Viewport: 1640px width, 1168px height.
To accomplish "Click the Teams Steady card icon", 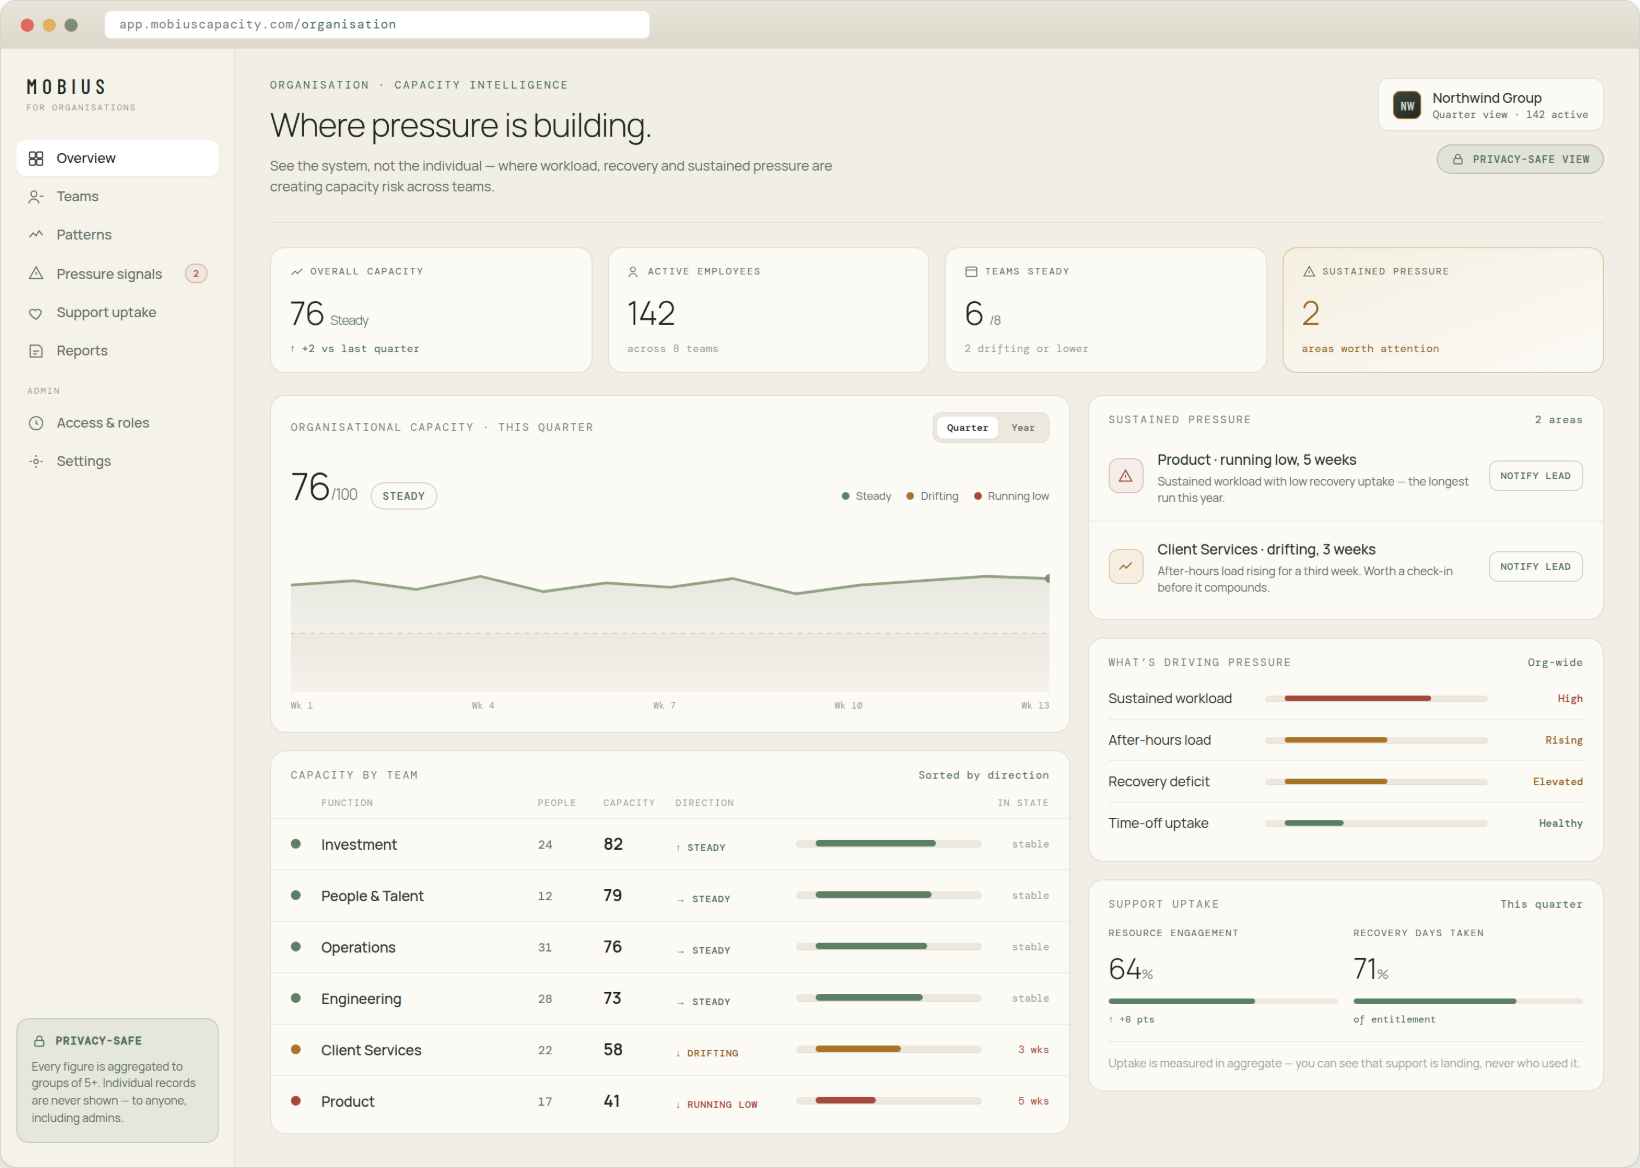I will click(x=971, y=272).
